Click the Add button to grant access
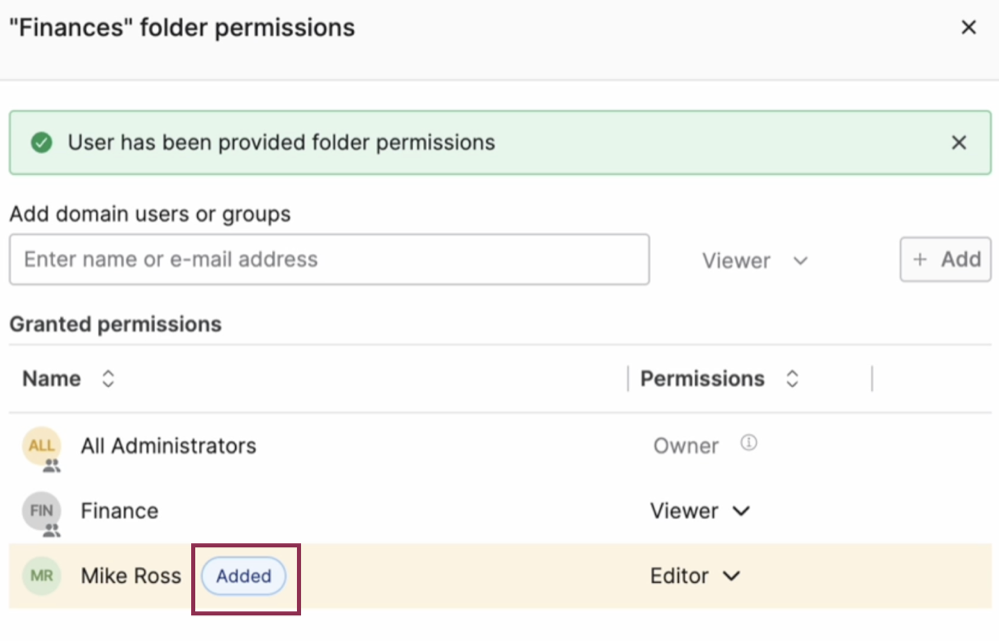Viewport: 999px width, 641px height. click(x=945, y=259)
